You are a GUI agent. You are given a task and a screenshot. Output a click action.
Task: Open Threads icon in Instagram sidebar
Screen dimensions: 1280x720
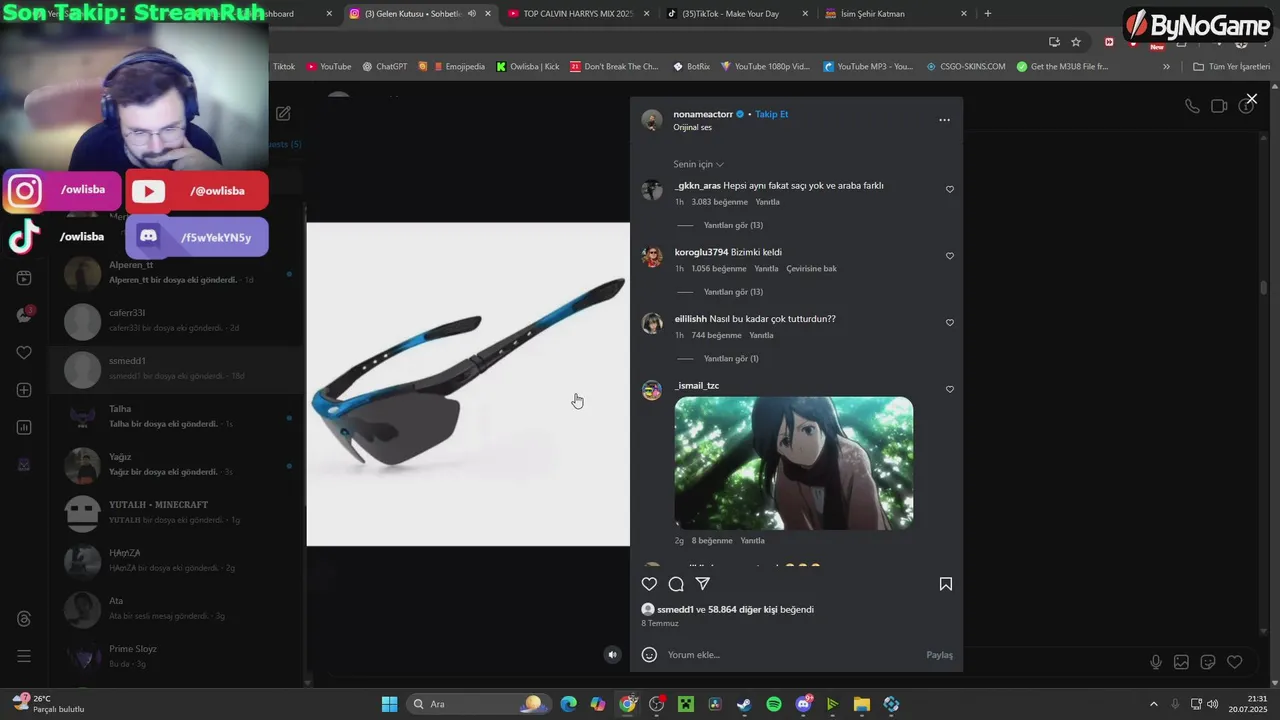[24, 619]
